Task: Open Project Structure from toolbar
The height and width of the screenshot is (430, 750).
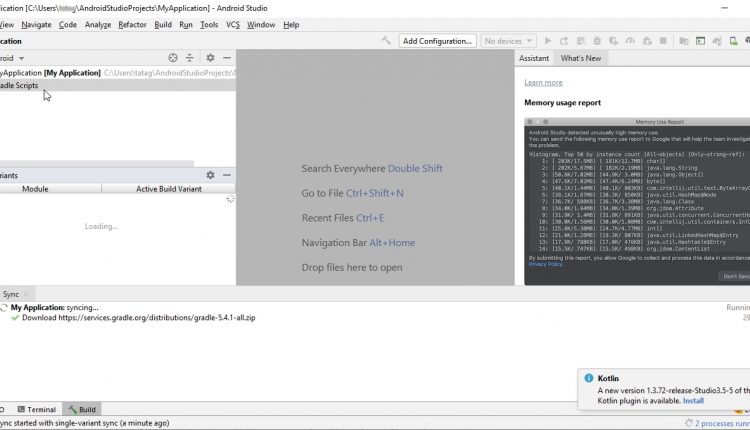Action: point(684,41)
